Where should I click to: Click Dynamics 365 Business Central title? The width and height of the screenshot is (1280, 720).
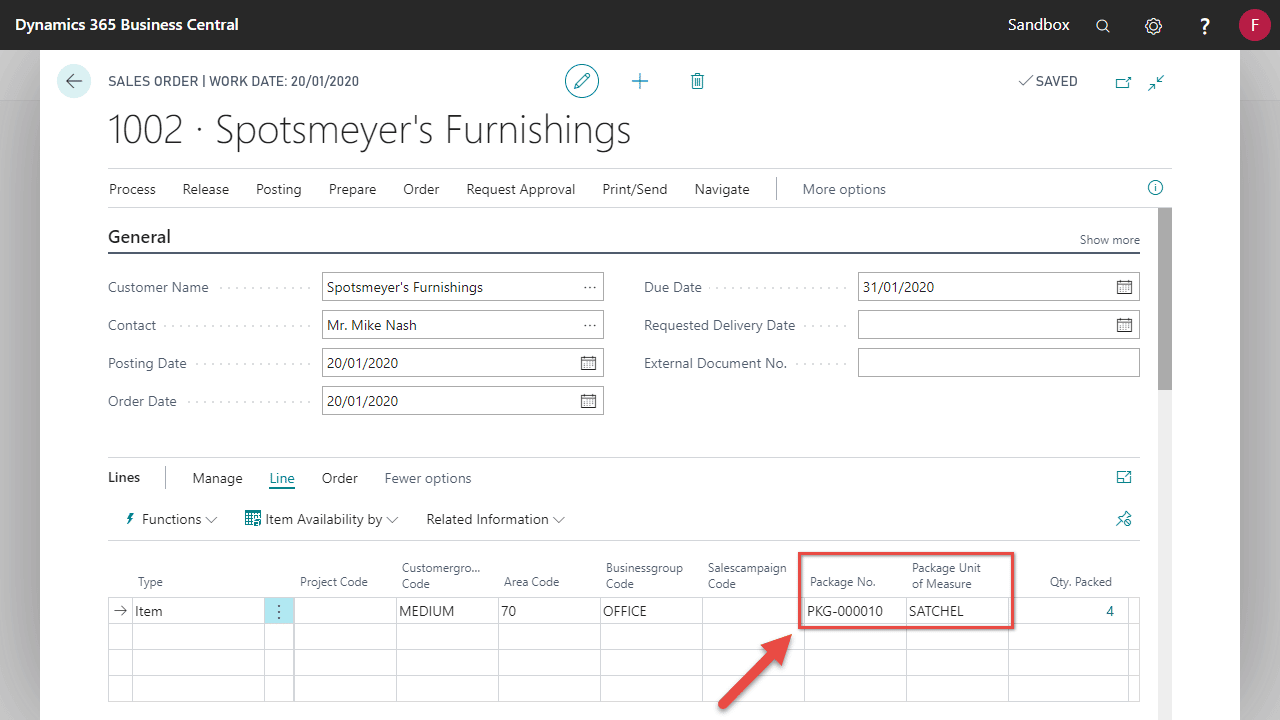(x=127, y=25)
